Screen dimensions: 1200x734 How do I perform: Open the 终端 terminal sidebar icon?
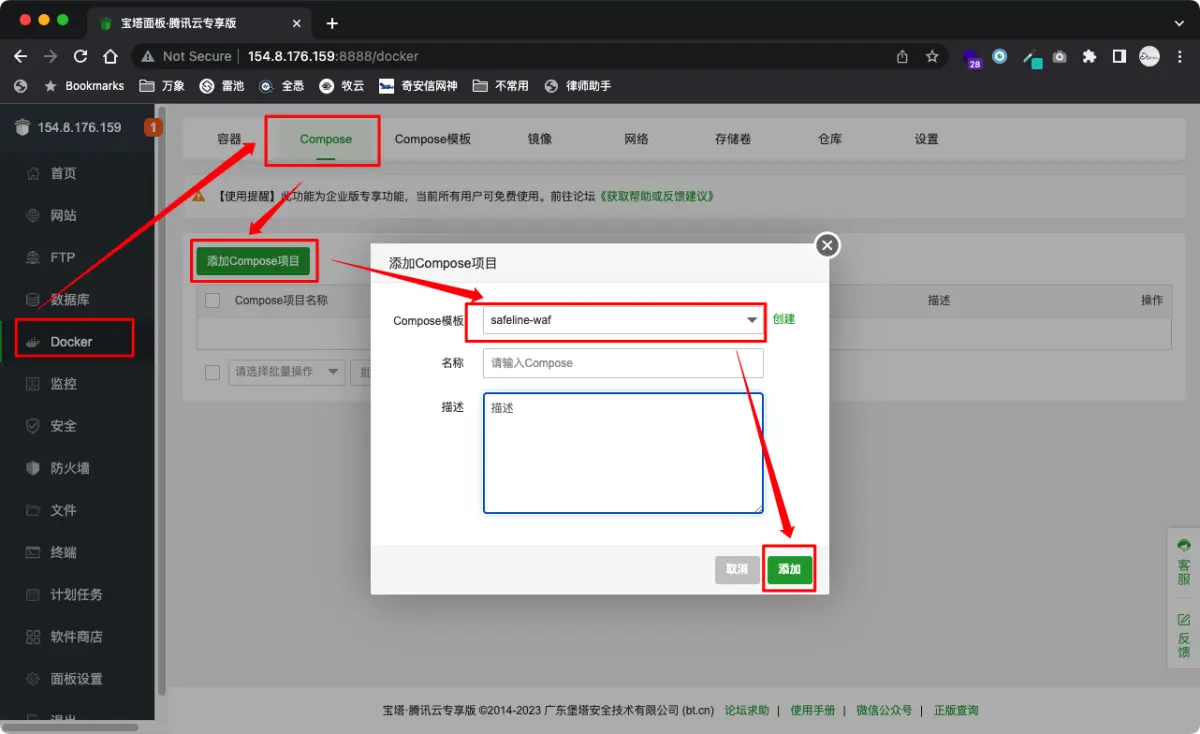pos(33,552)
